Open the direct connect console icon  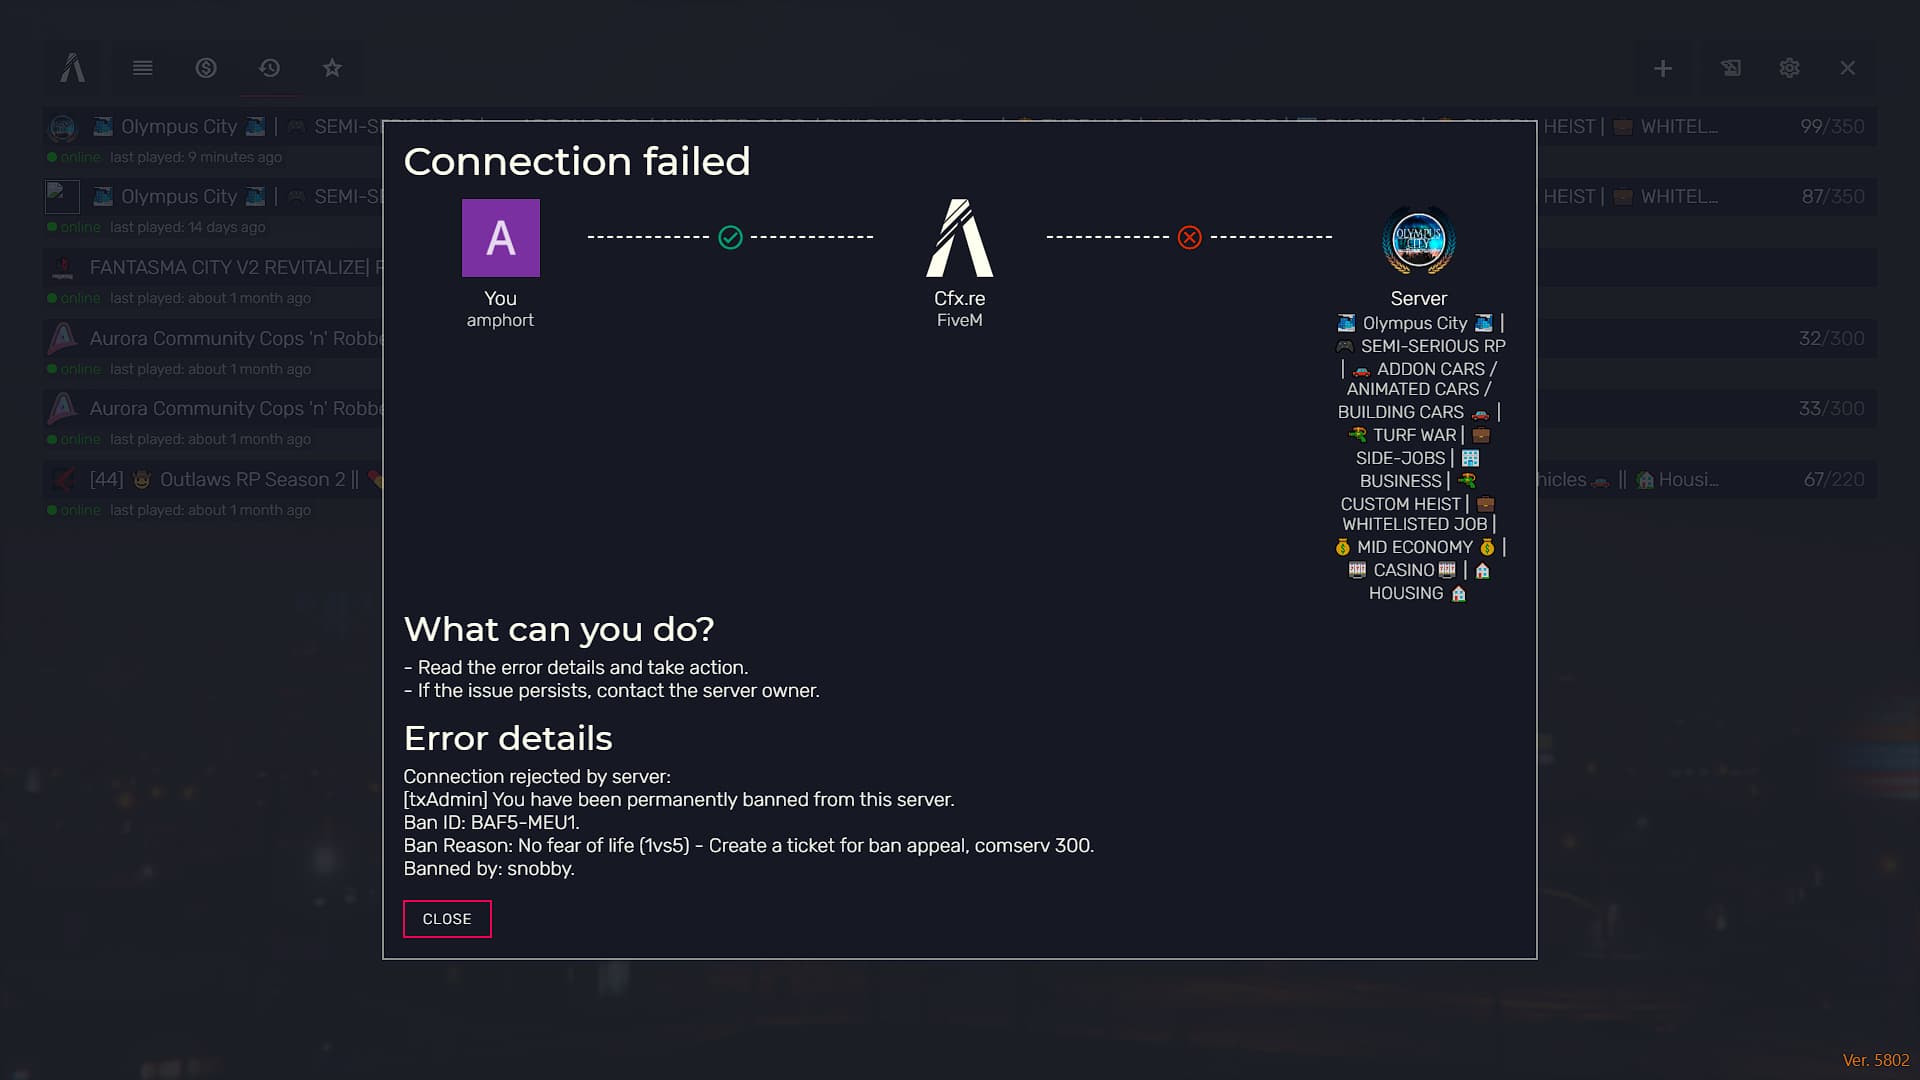(x=1730, y=68)
